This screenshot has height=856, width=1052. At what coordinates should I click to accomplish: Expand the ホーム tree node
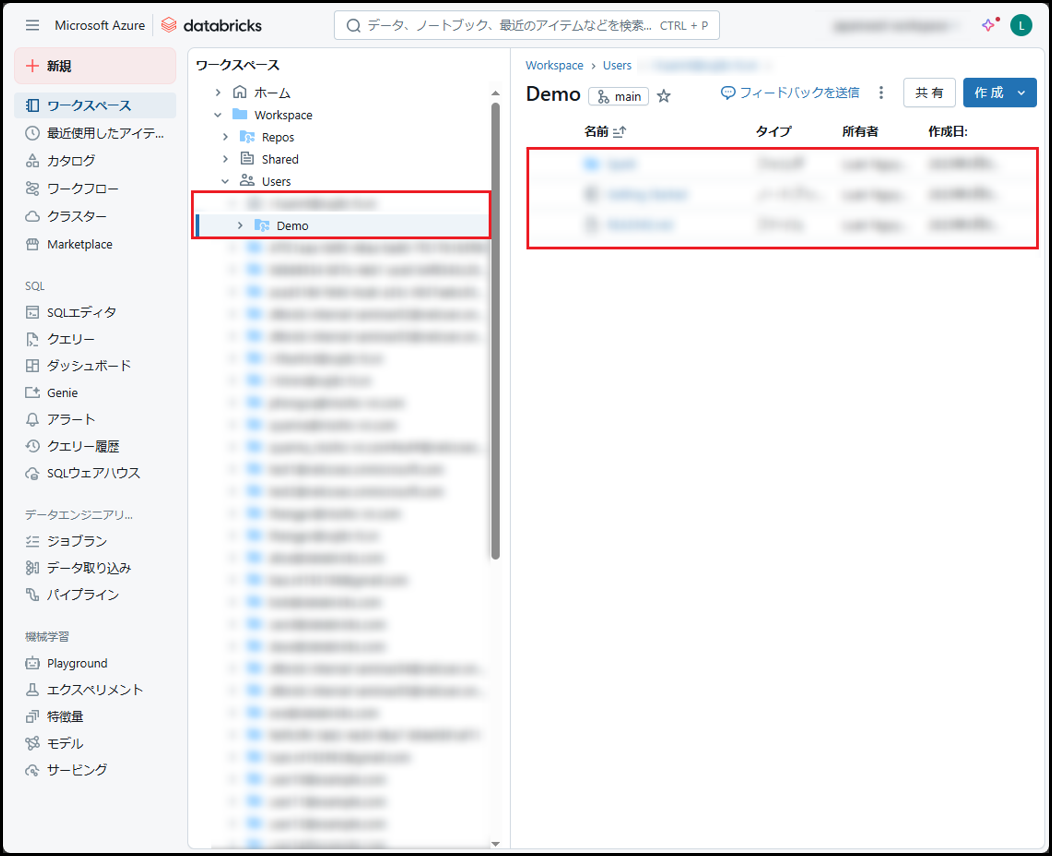tap(218, 93)
